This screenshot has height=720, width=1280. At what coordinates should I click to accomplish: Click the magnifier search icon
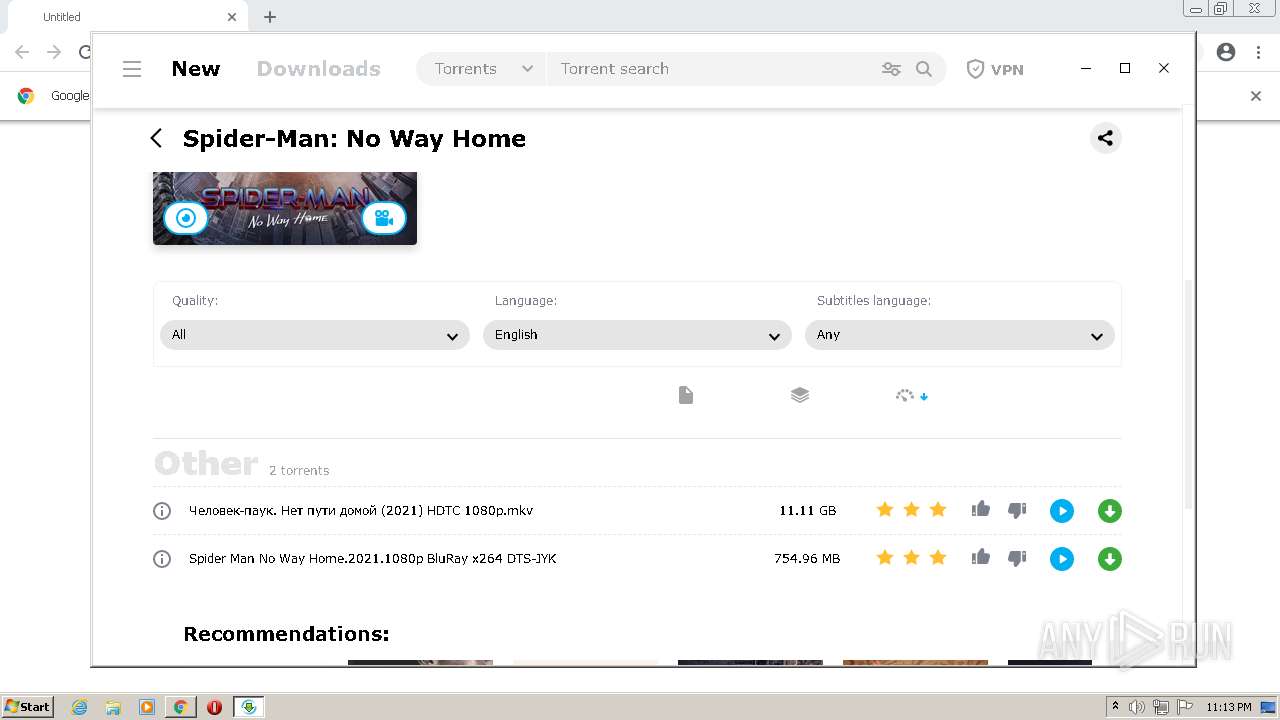pos(924,69)
